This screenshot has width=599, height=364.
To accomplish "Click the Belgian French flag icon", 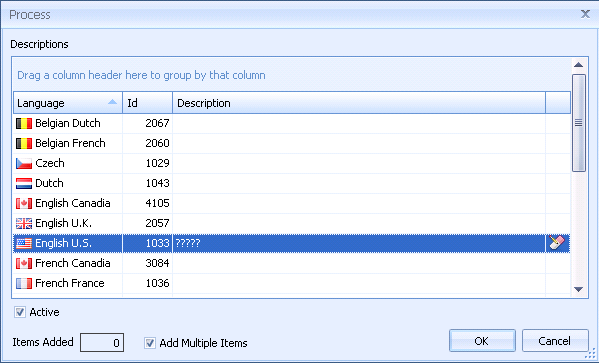I will coord(24,143).
